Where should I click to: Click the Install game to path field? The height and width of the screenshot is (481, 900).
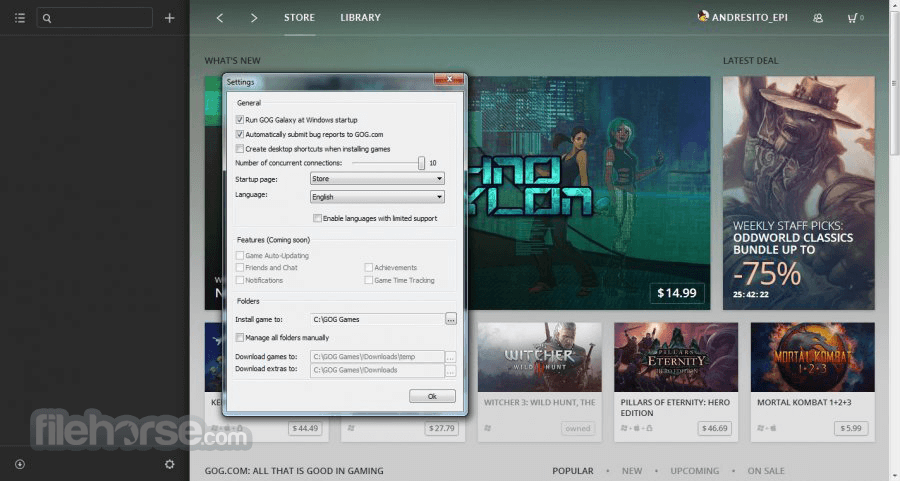point(377,319)
